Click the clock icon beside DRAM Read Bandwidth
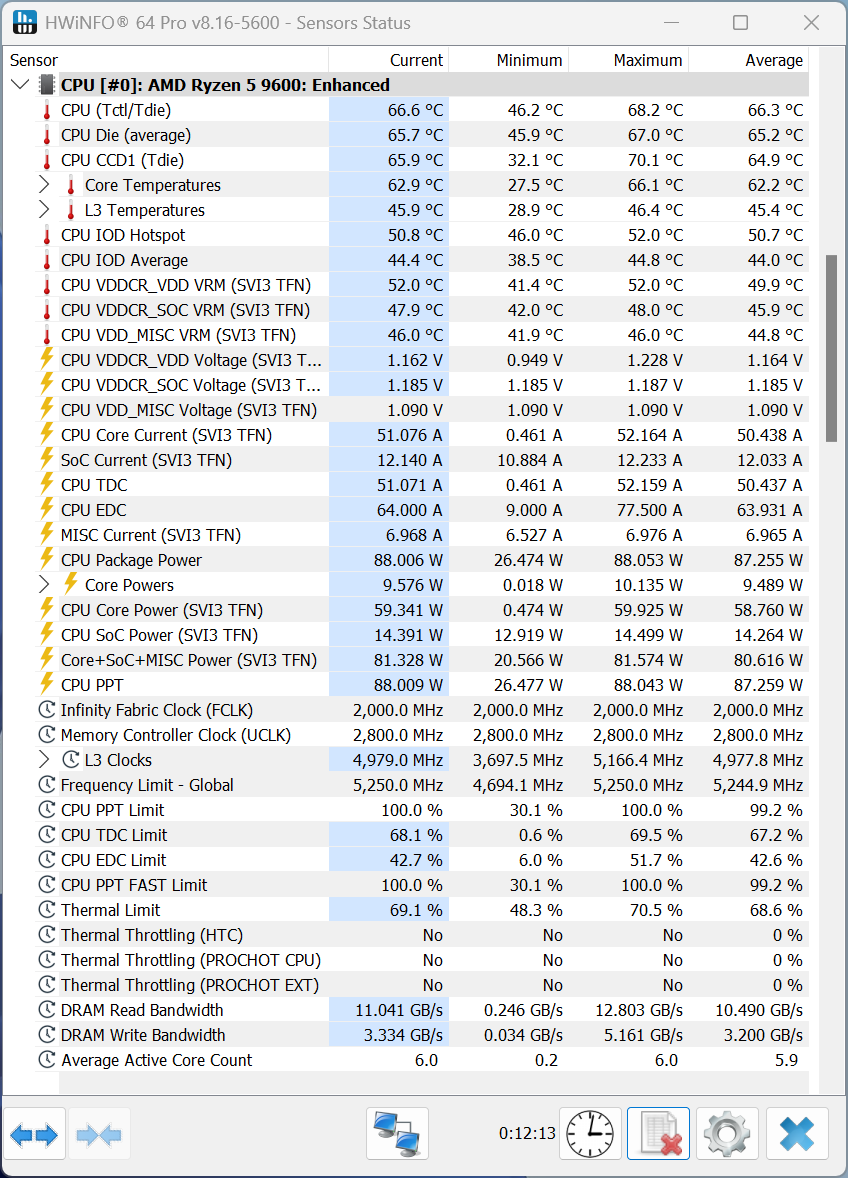Image resolution: width=848 pixels, height=1178 pixels. click(x=45, y=1010)
